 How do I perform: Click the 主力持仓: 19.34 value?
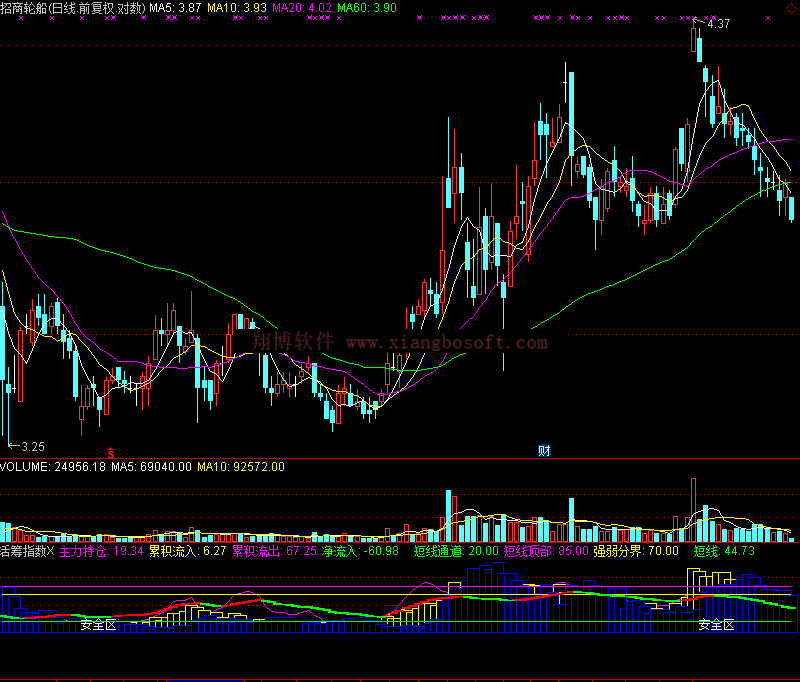pyautogui.click(x=101, y=551)
